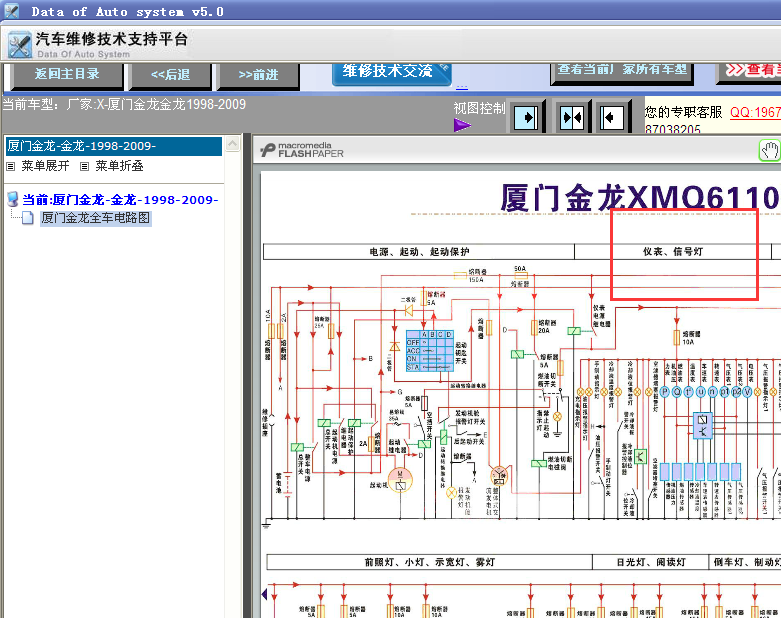Go forward with the >>前进 button
Screen dimensions: 781x618
click(x=258, y=75)
